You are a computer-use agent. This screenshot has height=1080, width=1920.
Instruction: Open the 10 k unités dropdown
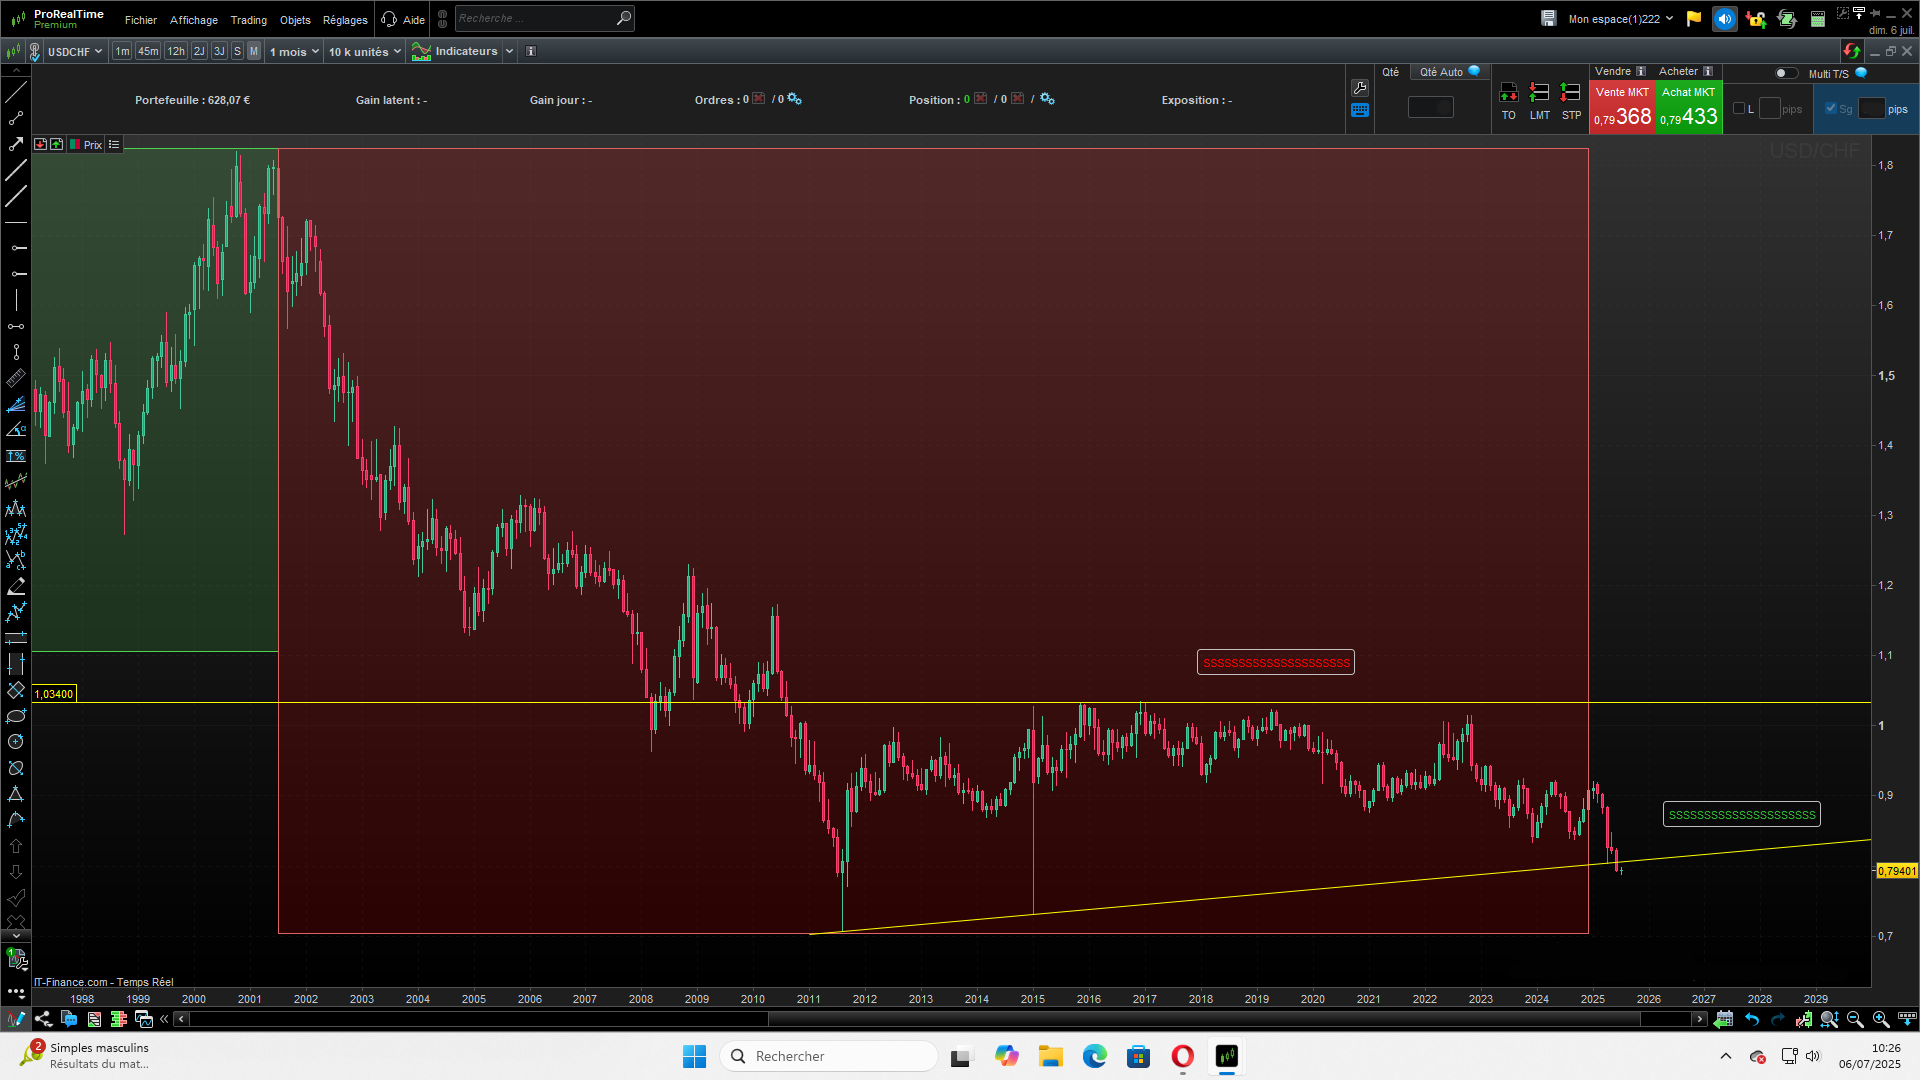pos(365,52)
